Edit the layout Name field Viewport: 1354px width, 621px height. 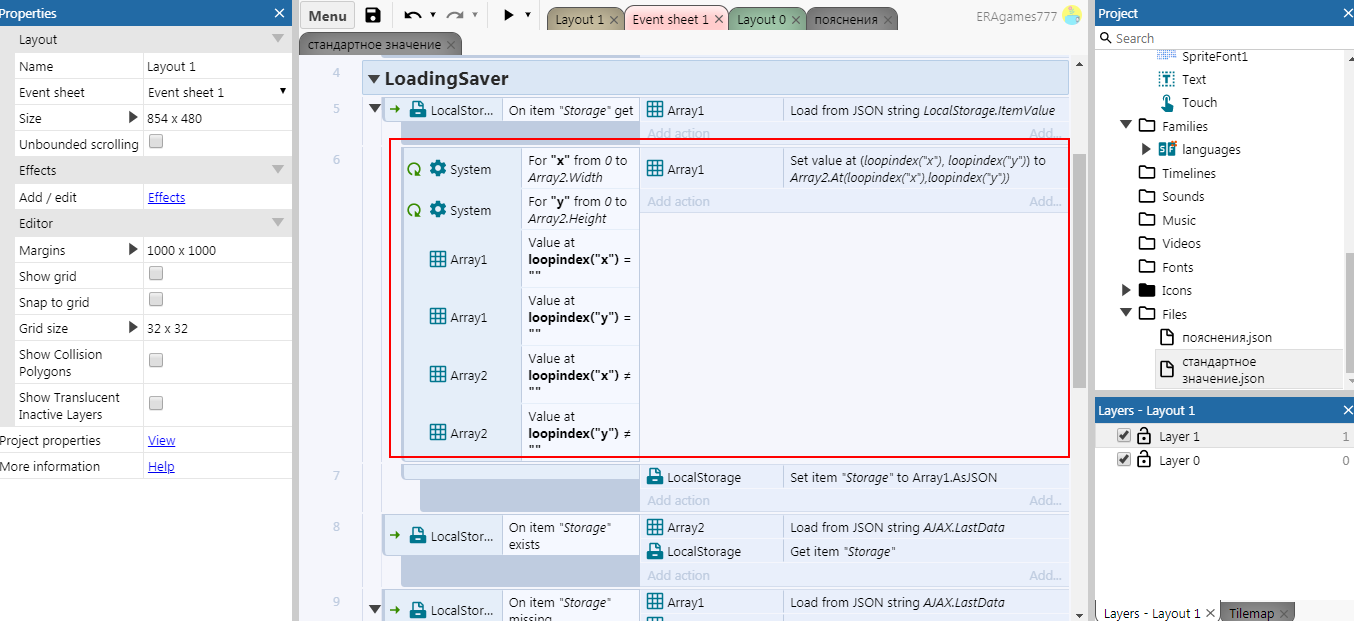pos(218,66)
